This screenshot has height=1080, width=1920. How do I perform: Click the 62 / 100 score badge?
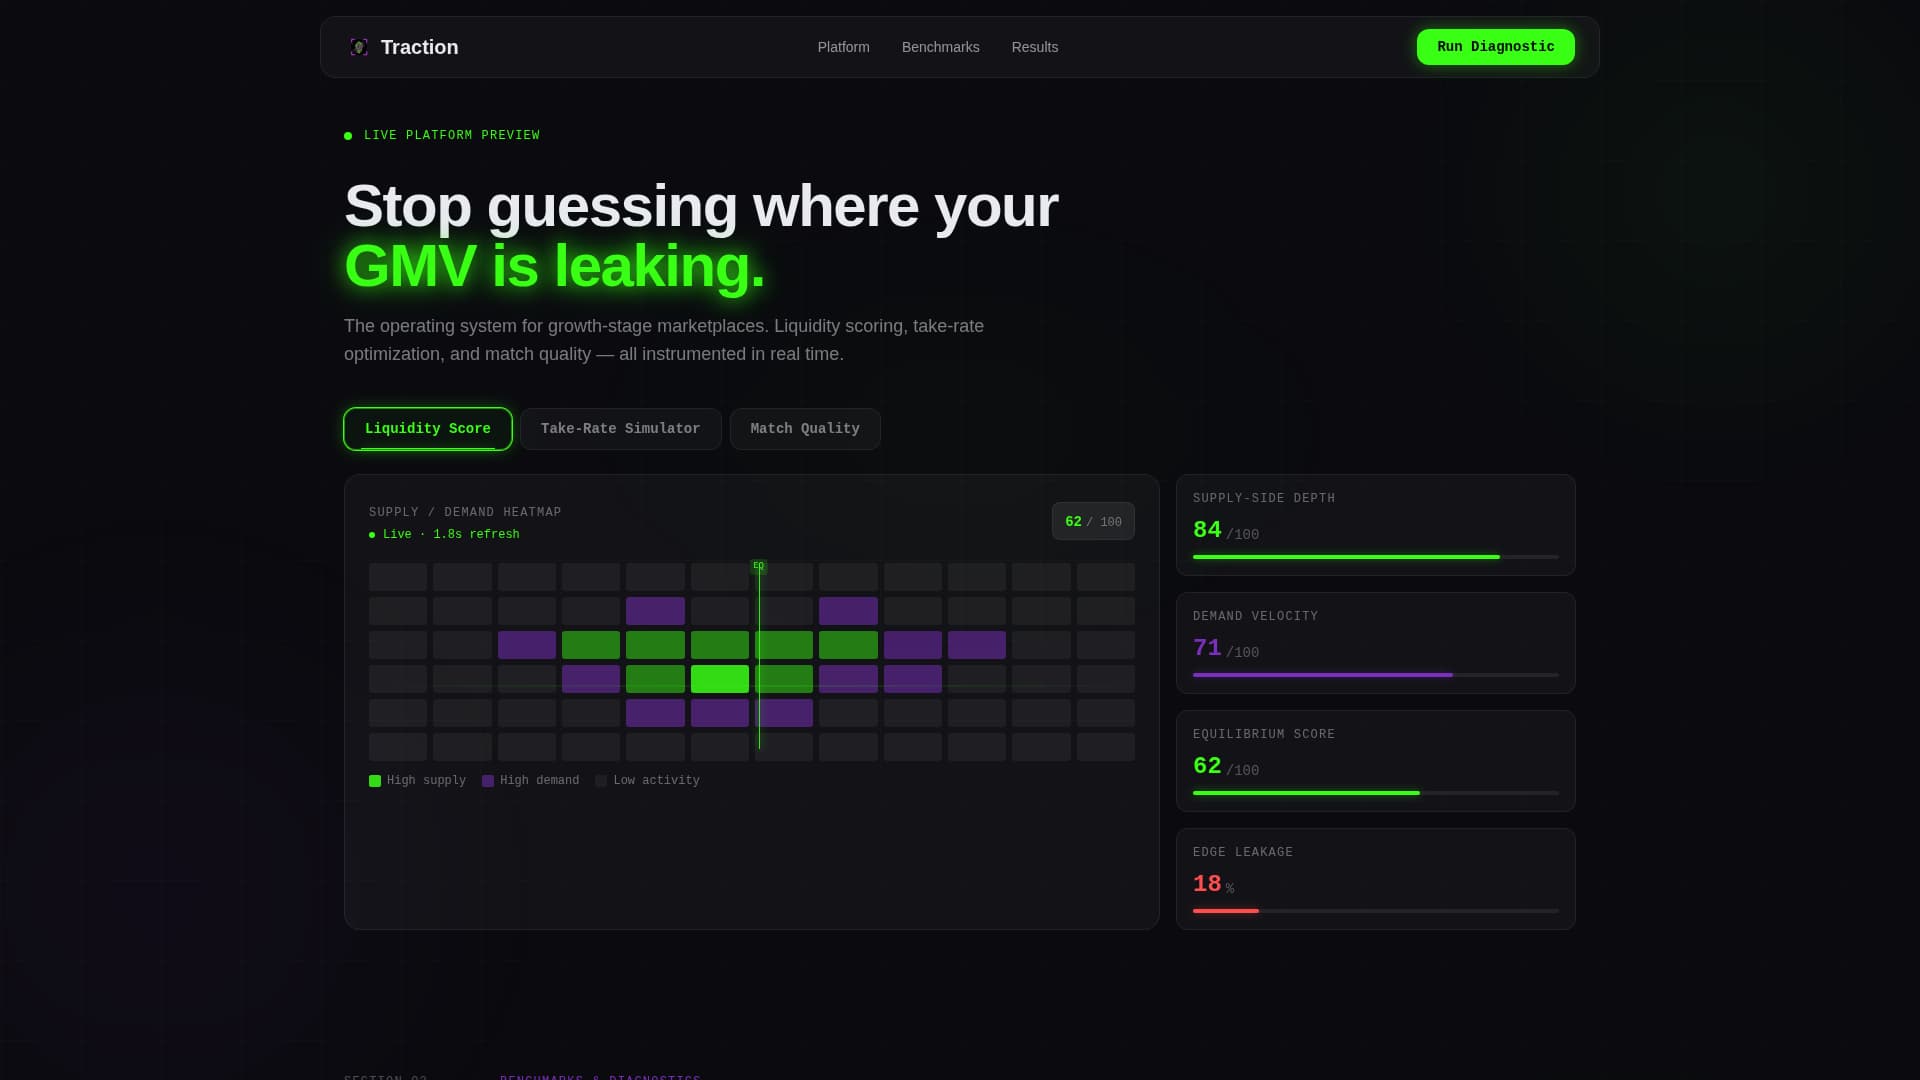1092,522
